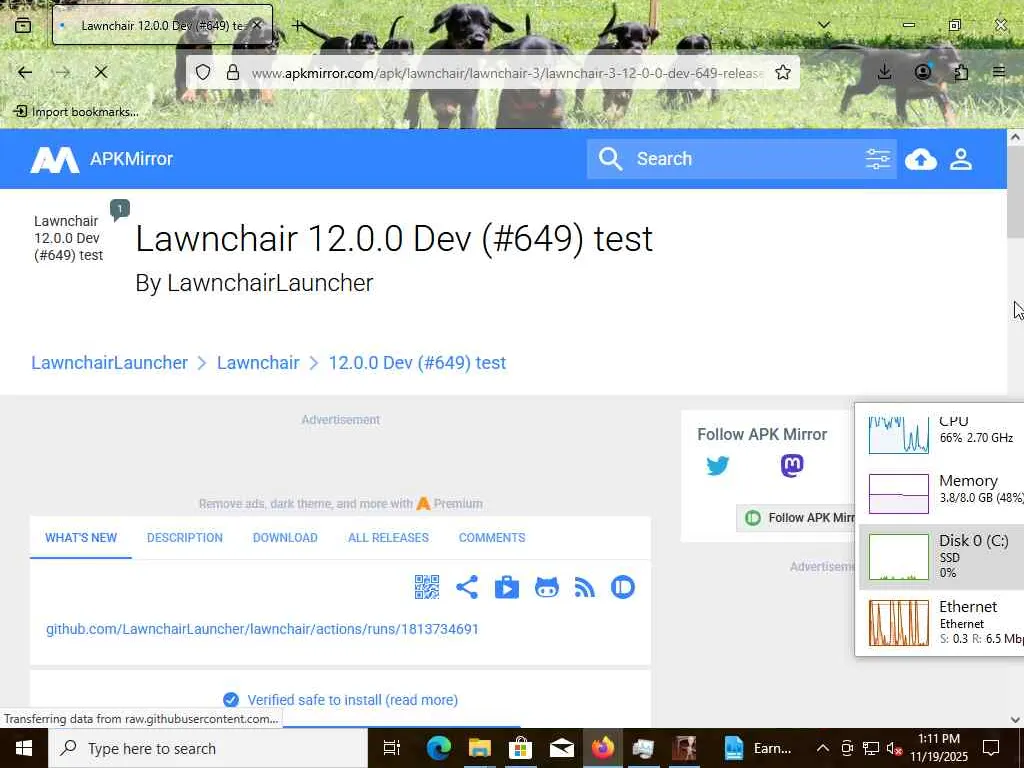Open the LawnchairLauncher breadcrumb link
The image size is (1024, 768).
[110, 363]
